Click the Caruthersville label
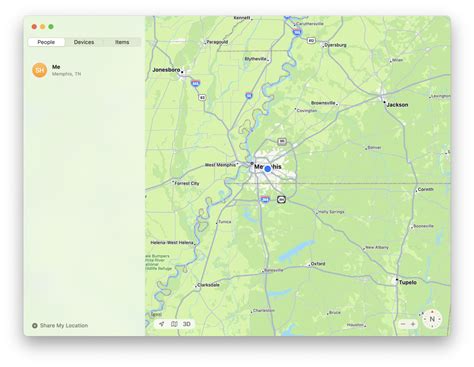Screen dimensions: 474x367 tap(310, 24)
